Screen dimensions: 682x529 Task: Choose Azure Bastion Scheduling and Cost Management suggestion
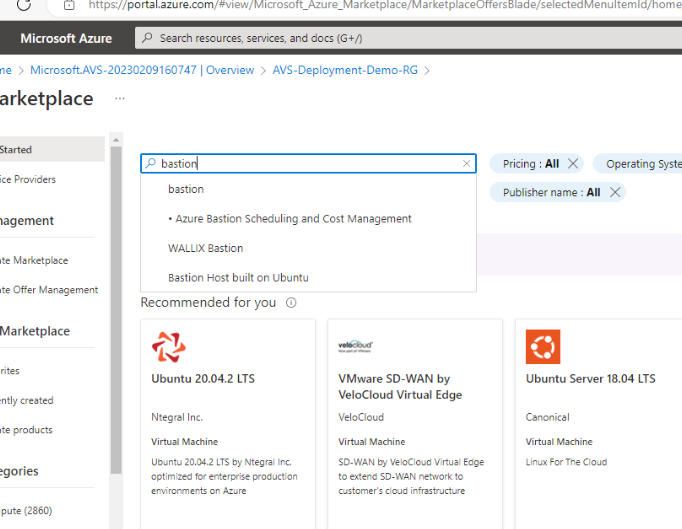click(x=293, y=218)
